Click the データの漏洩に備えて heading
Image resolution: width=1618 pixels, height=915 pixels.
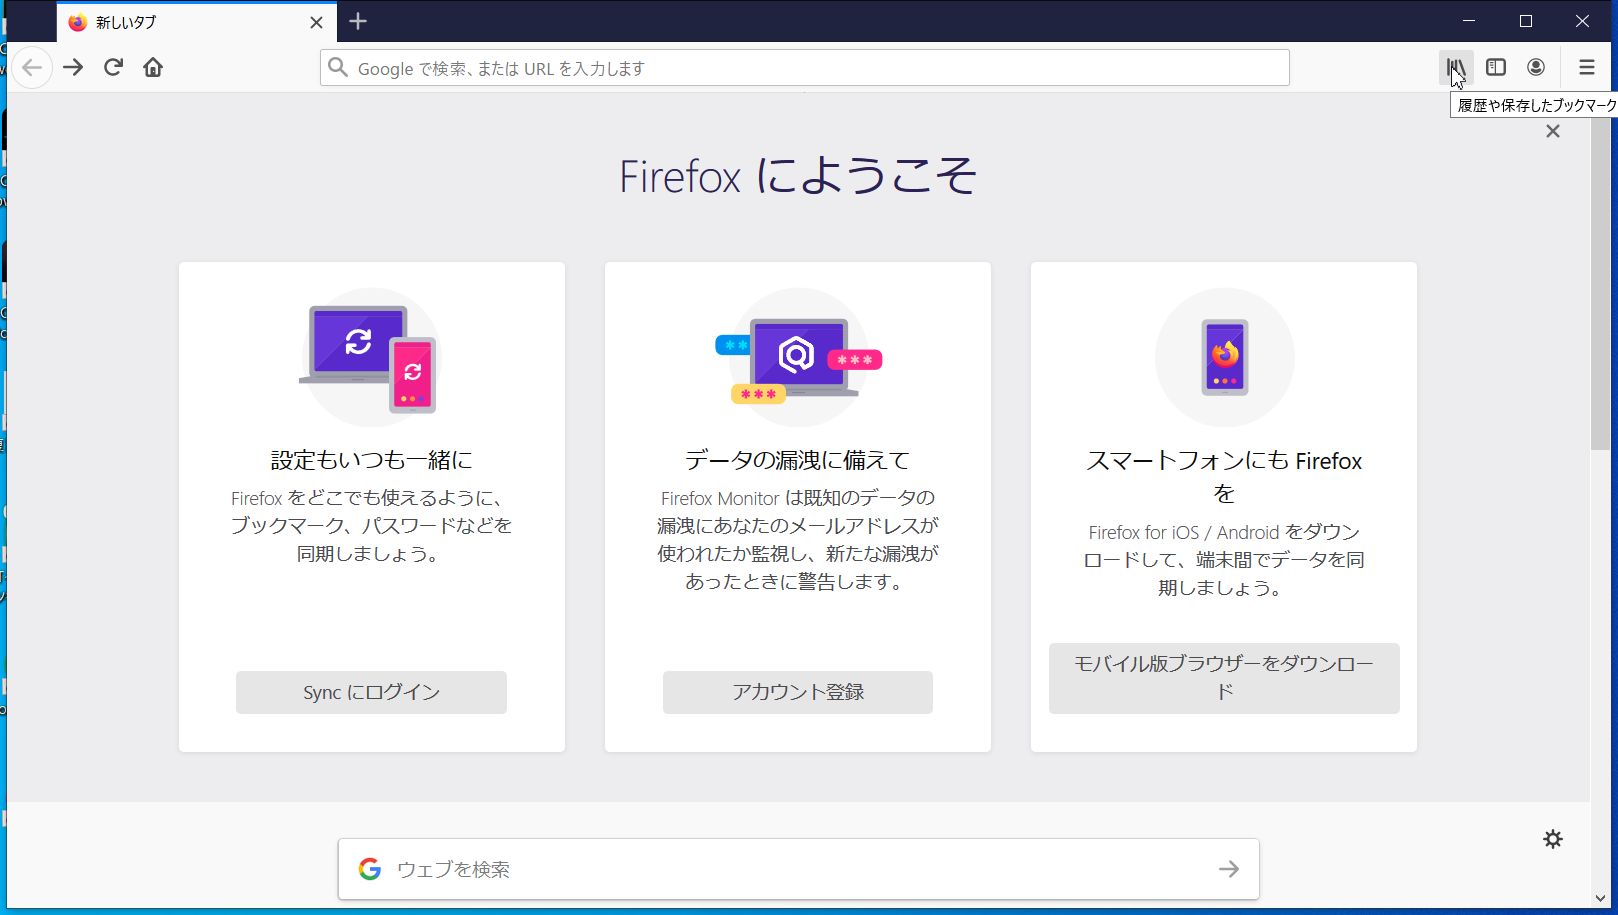(798, 460)
